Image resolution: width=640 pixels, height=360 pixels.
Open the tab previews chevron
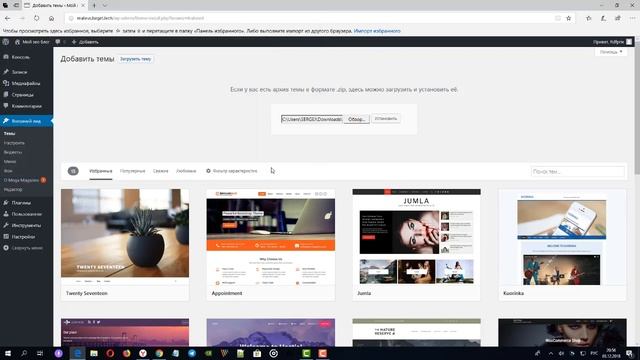point(105,5)
